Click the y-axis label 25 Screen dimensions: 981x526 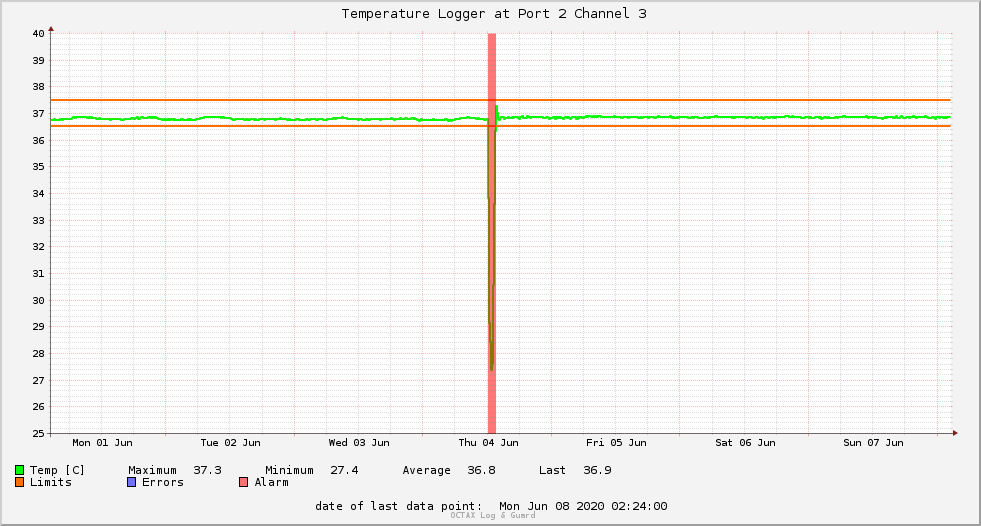point(39,433)
